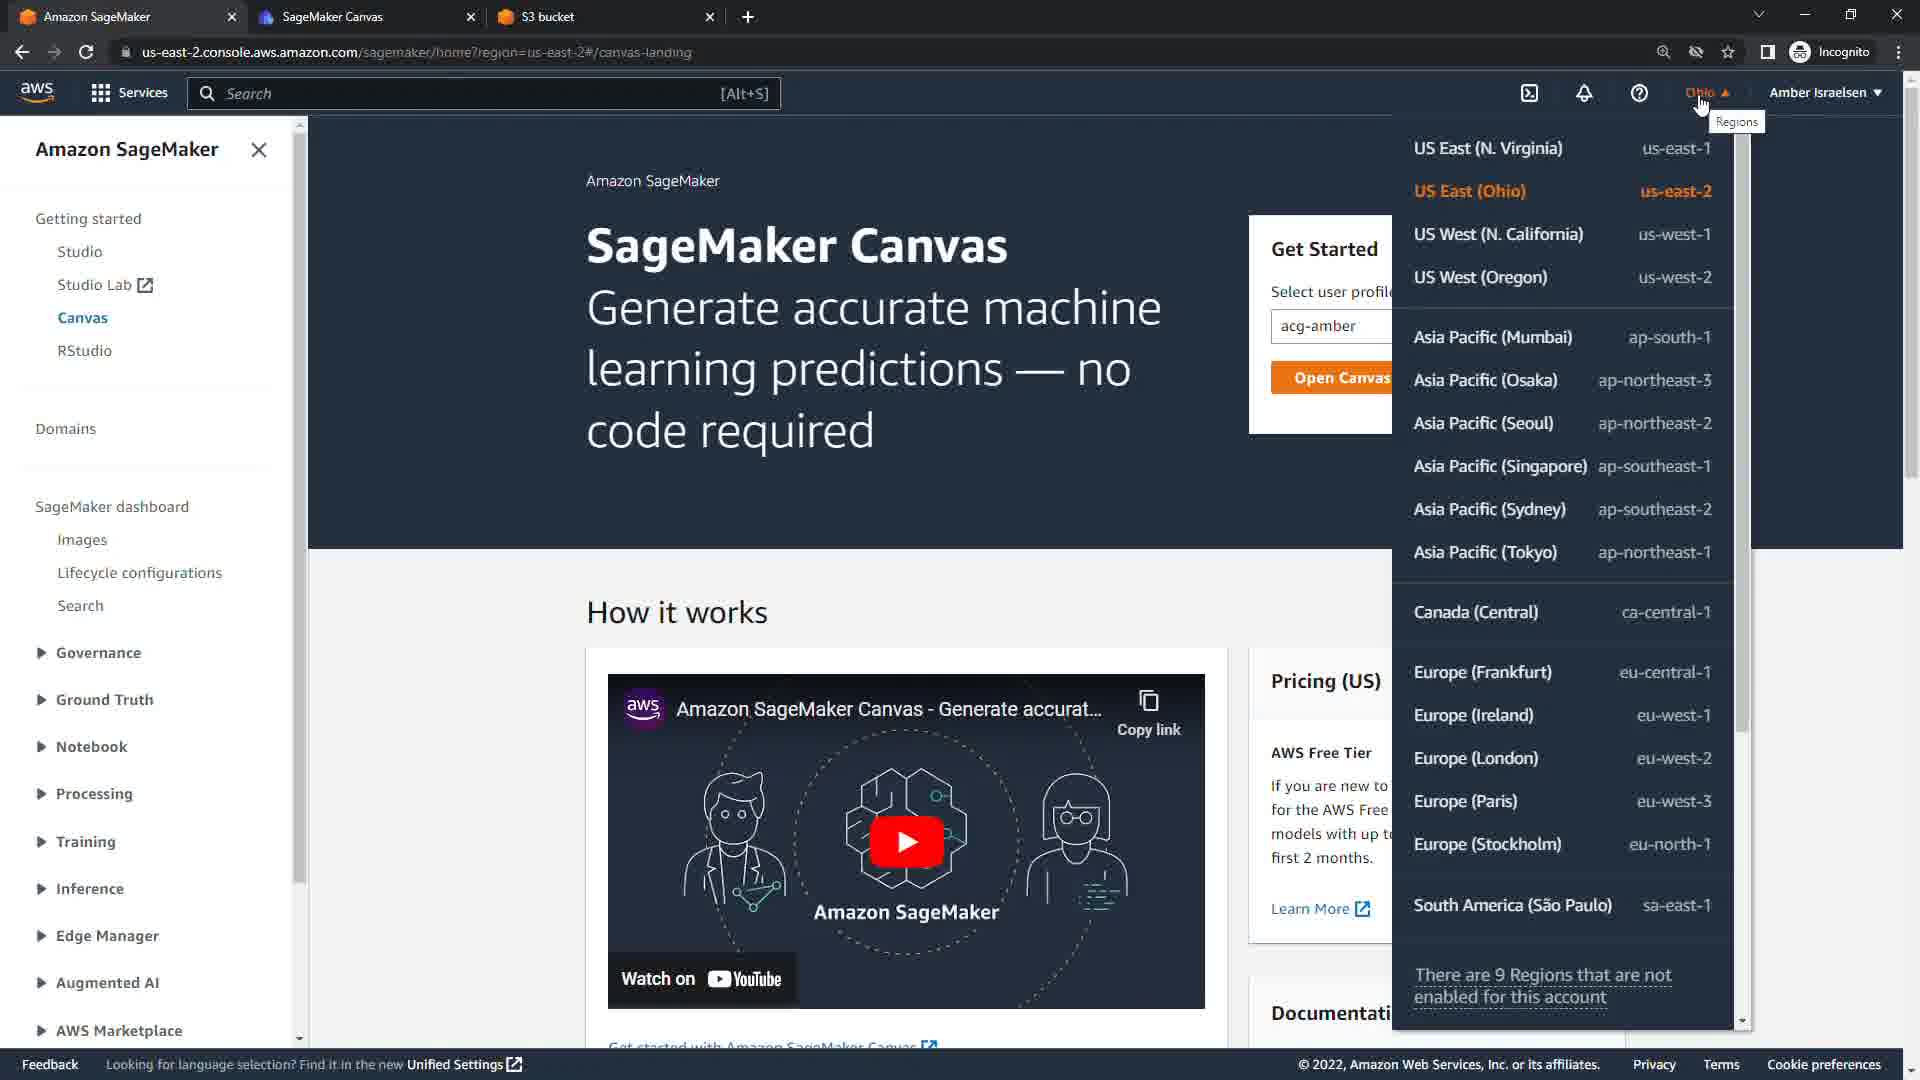The width and height of the screenshot is (1920, 1080).
Task: Reload the page in browser
Action: pos(86,52)
